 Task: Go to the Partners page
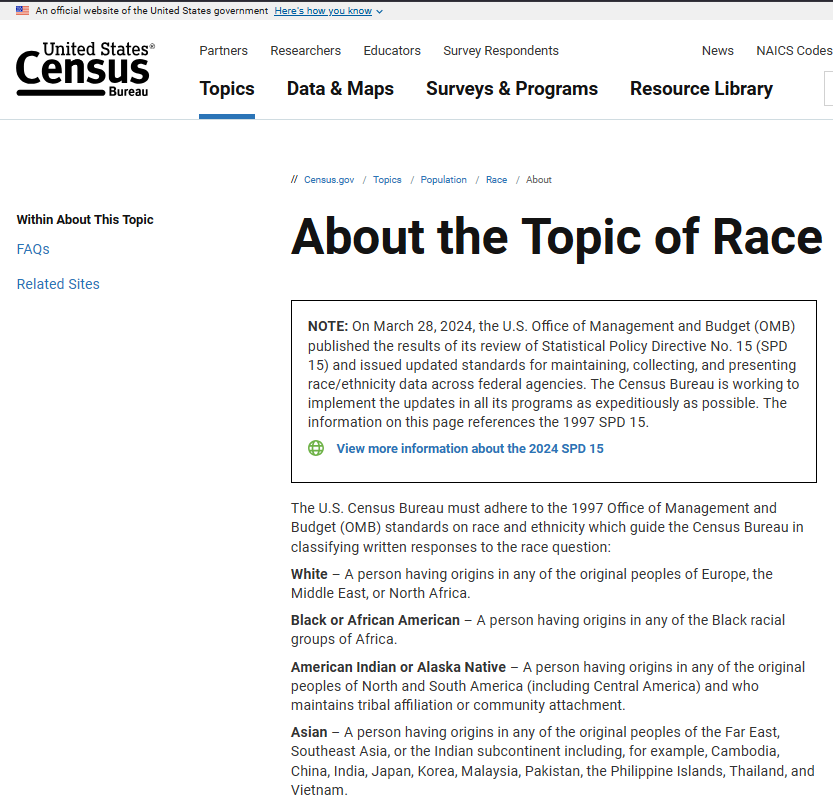click(x=224, y=50)
